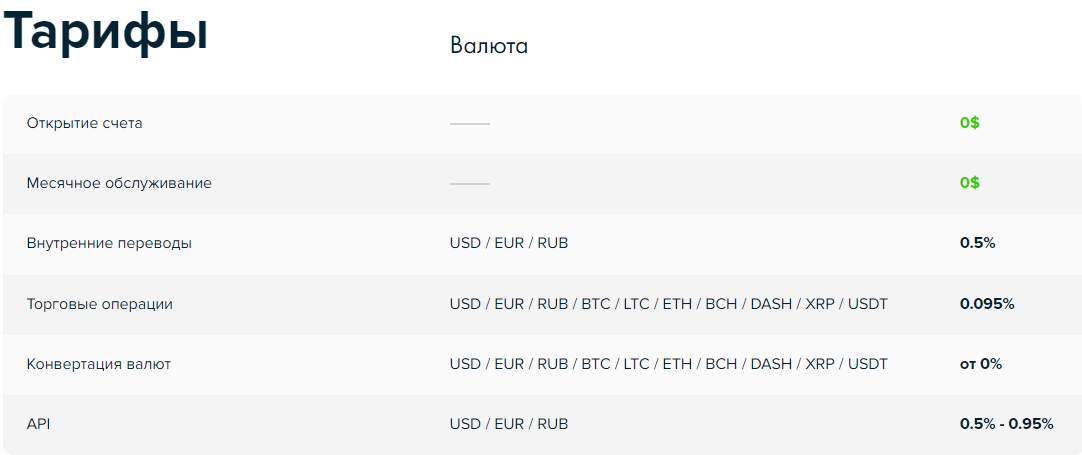Click the Месячное обслуживание row label

pos(119,184)
